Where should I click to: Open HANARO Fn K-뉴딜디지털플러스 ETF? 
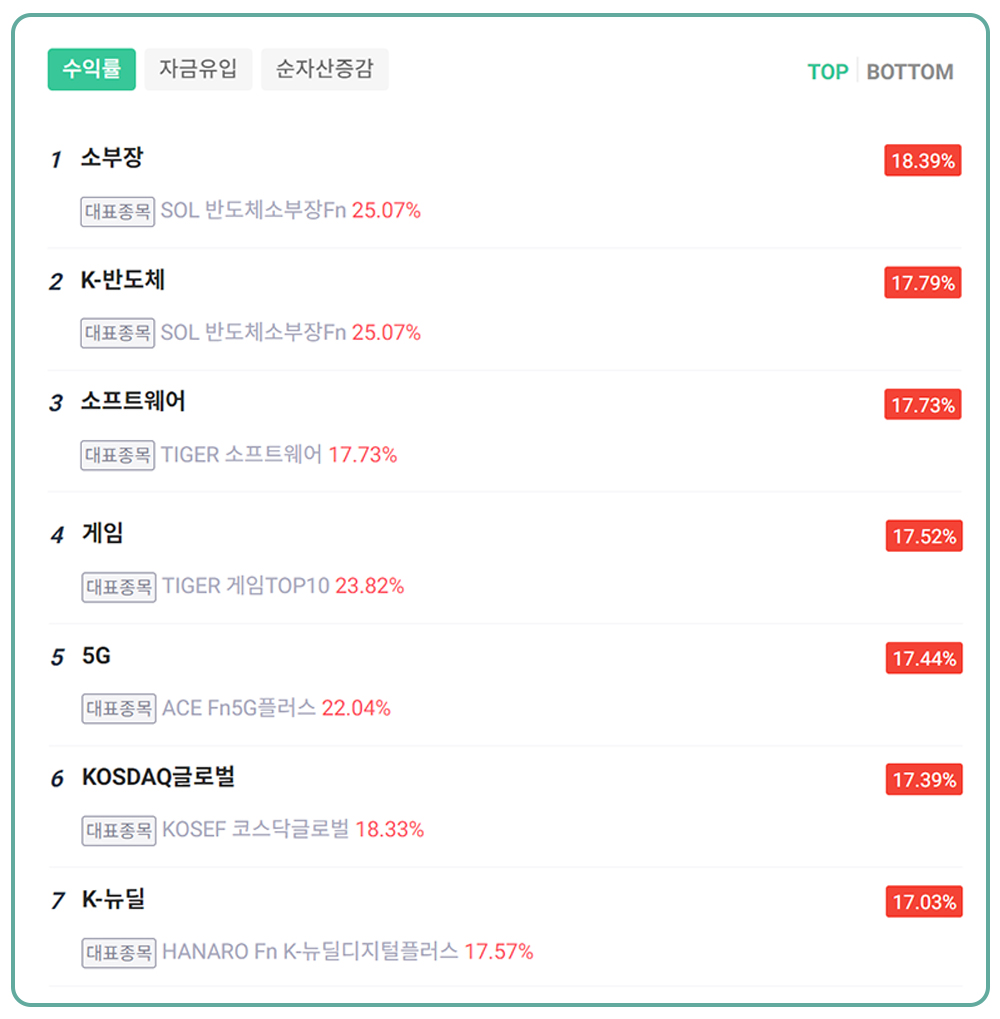pyautogui.click(x=310, y=951)
